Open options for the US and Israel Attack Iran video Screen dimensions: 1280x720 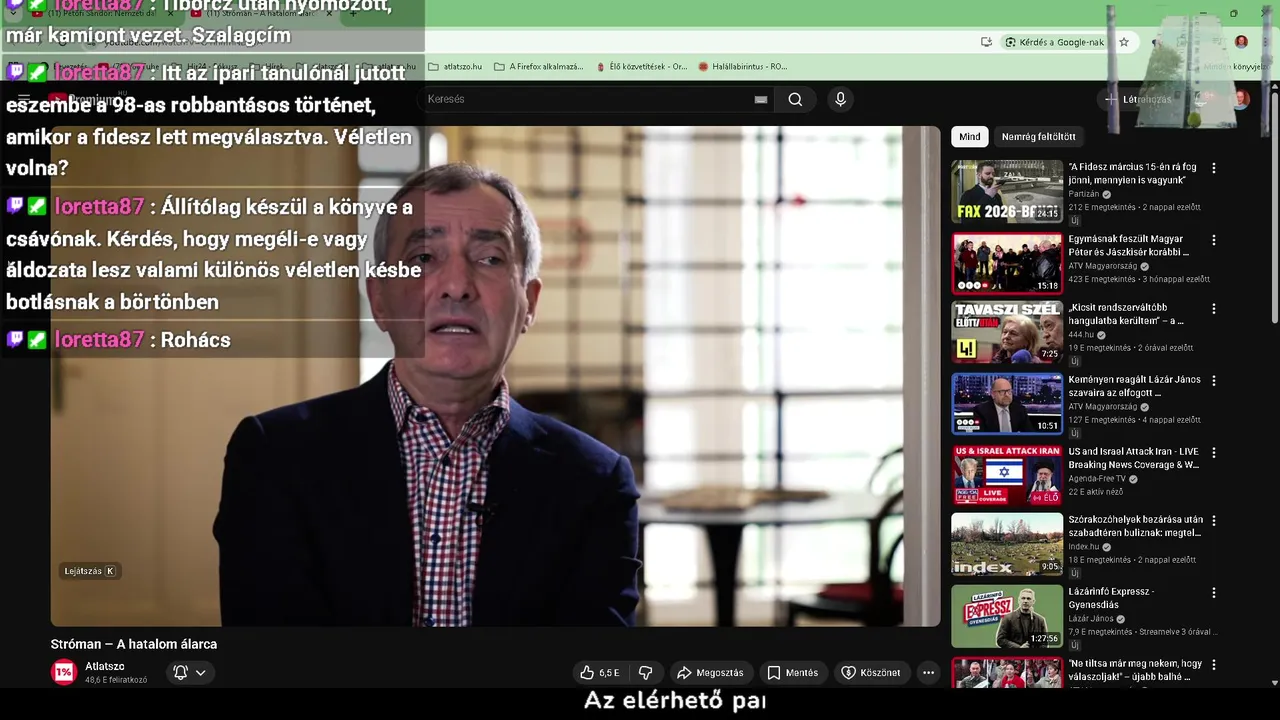coord(1214,452)
